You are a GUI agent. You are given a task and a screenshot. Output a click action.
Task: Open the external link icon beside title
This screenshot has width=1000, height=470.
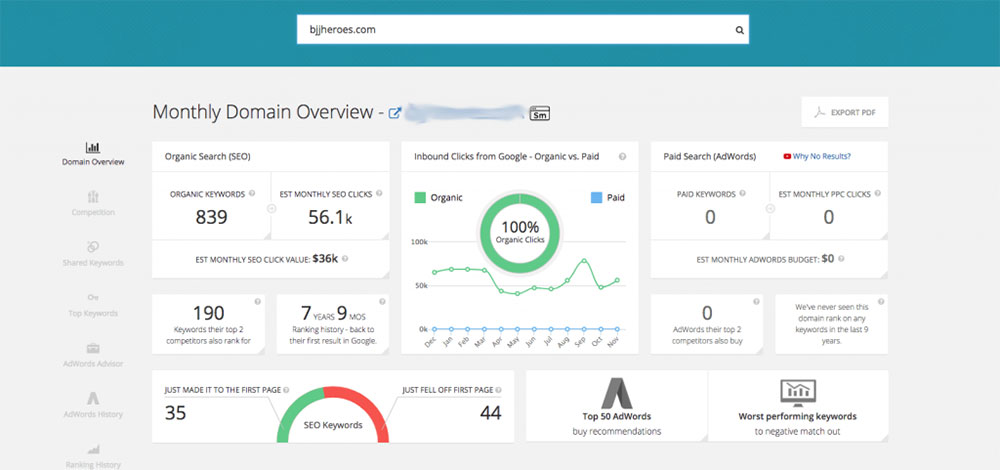click(x=395, y=113)
